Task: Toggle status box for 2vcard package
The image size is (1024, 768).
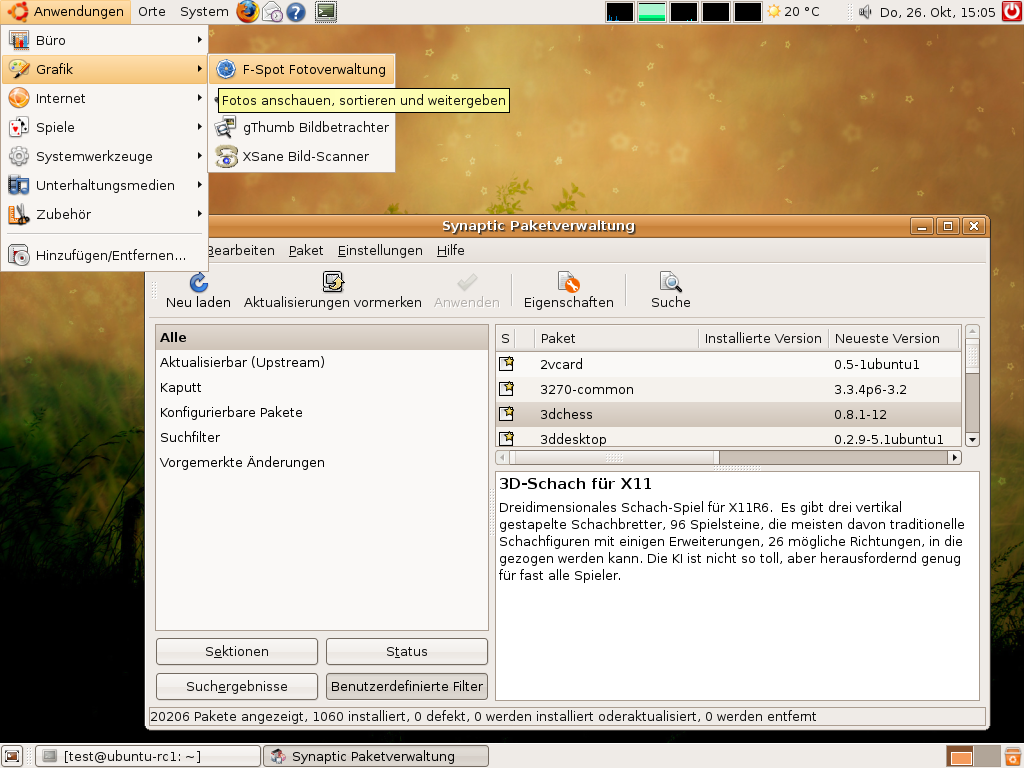Action: pos(507,364)
